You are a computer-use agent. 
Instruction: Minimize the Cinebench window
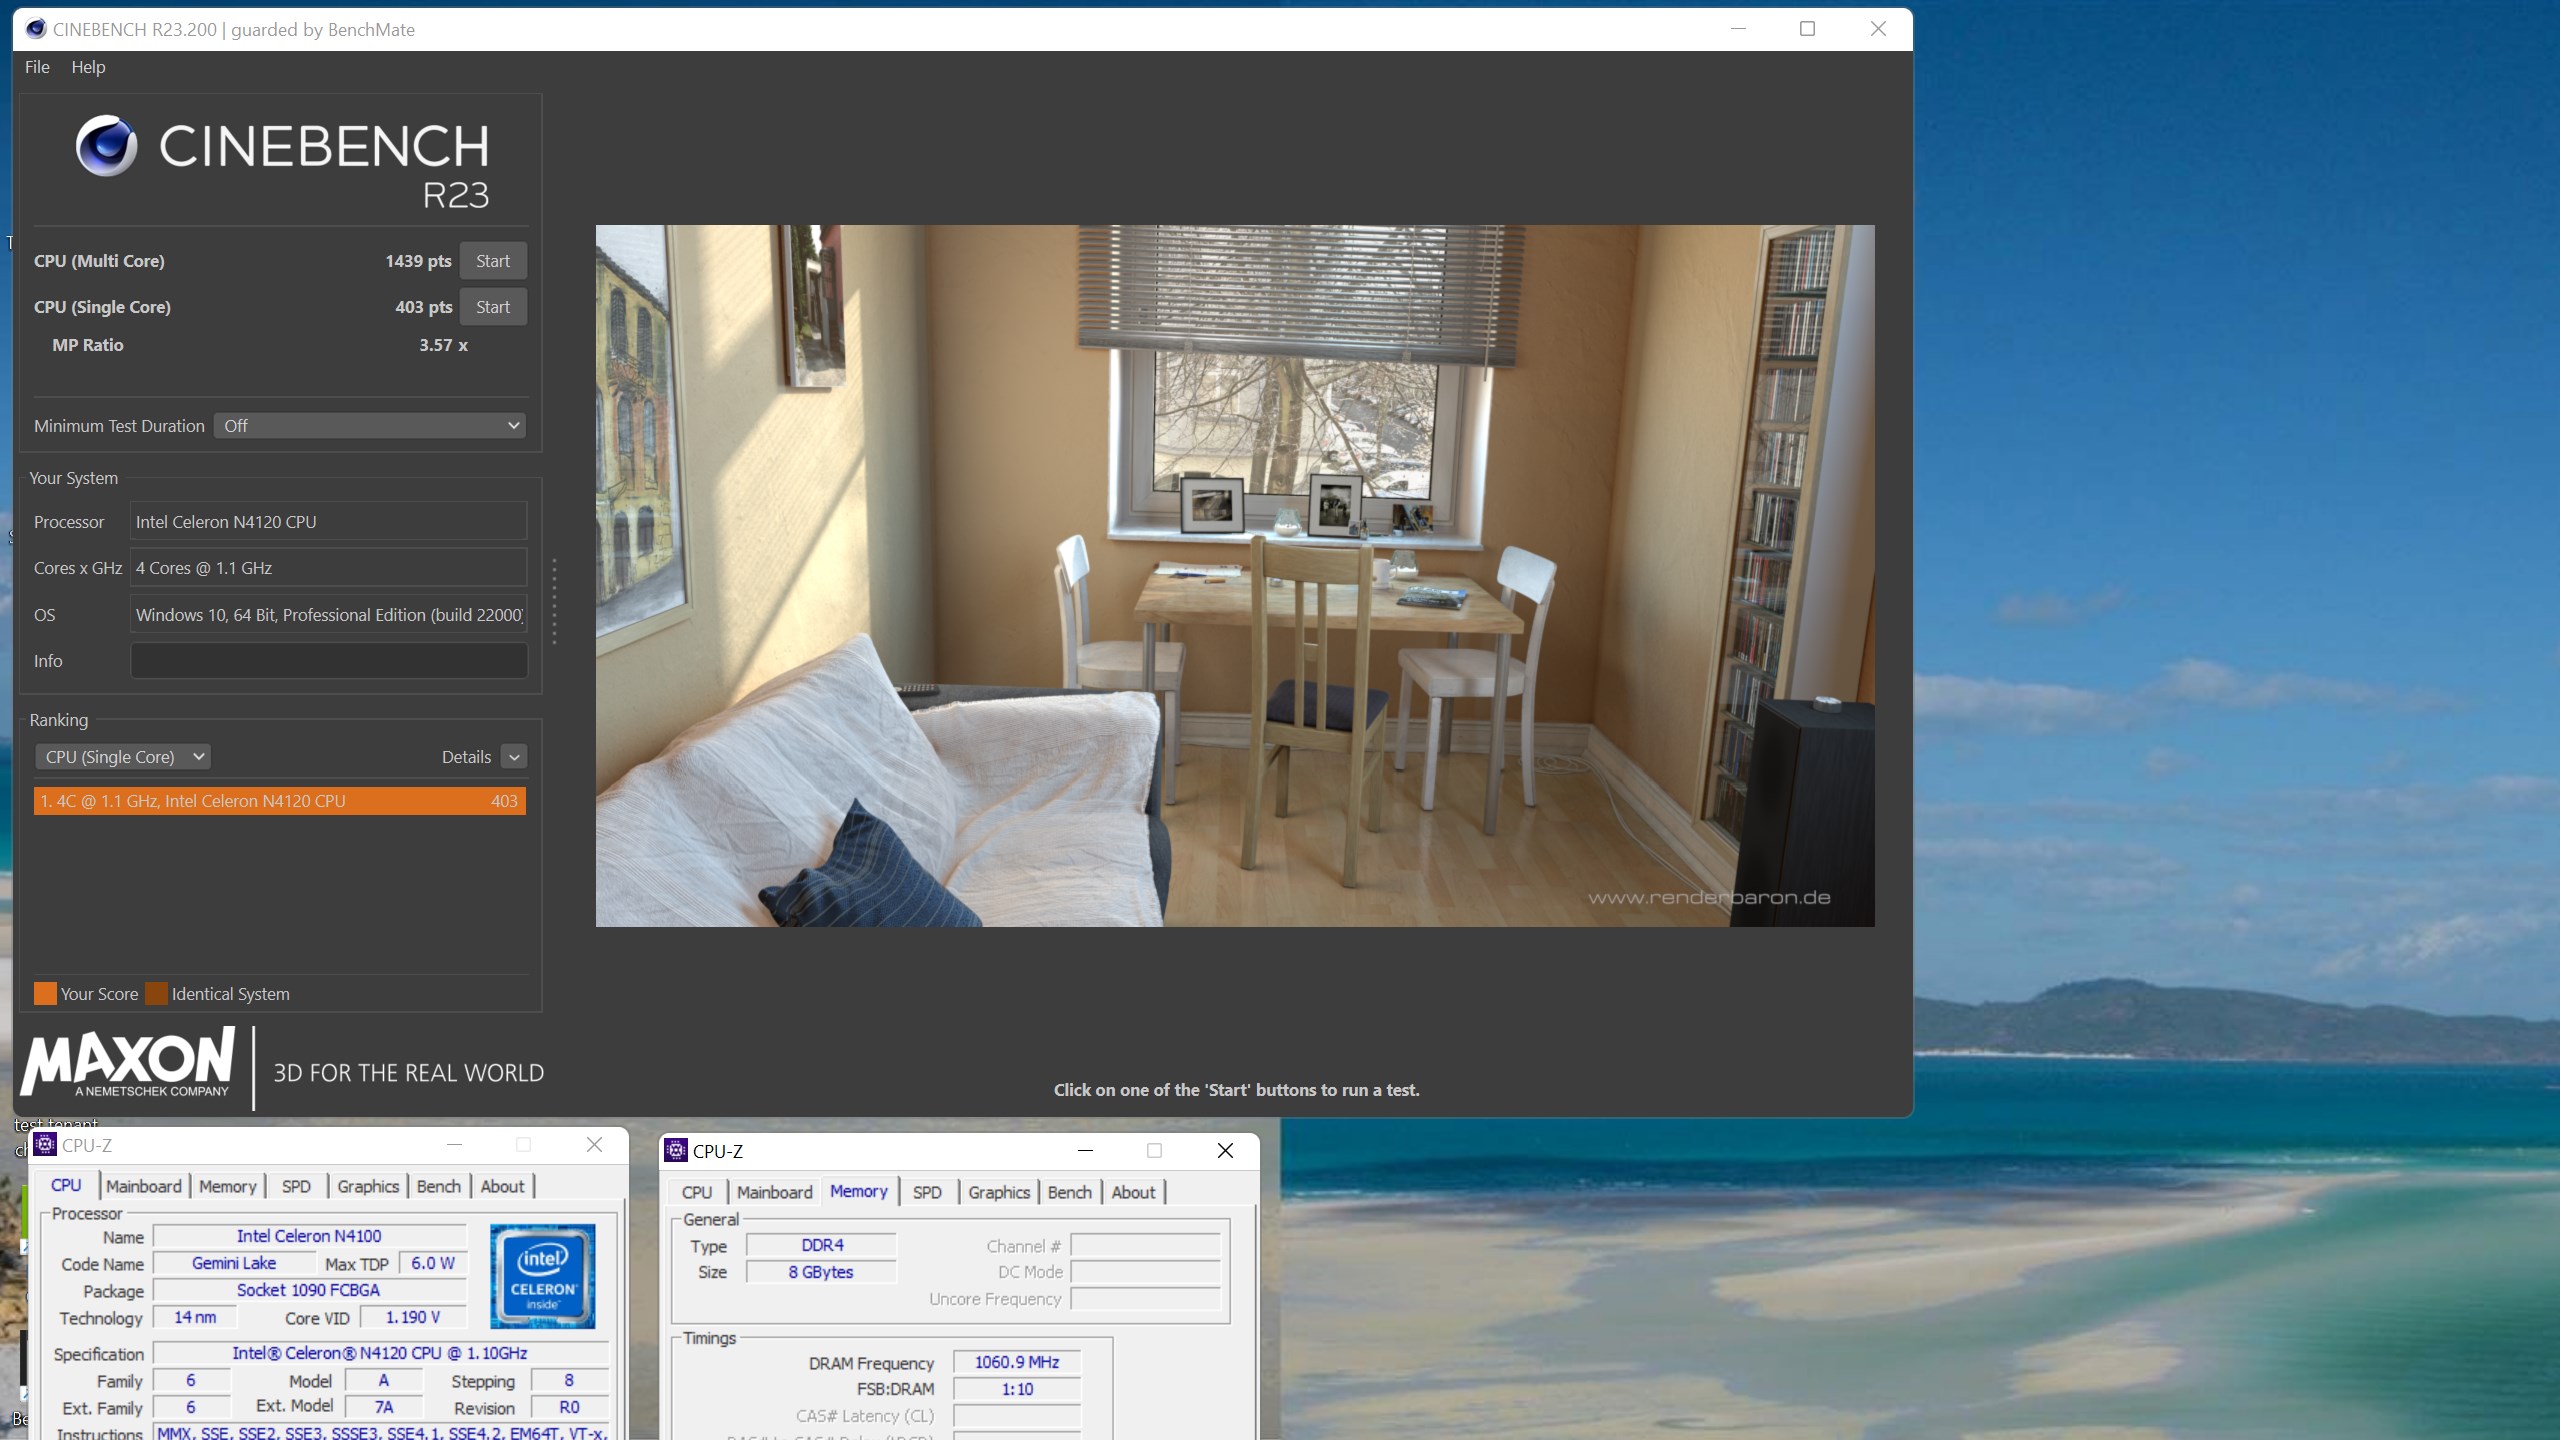pyautogui.click(x=1738, y=29)
